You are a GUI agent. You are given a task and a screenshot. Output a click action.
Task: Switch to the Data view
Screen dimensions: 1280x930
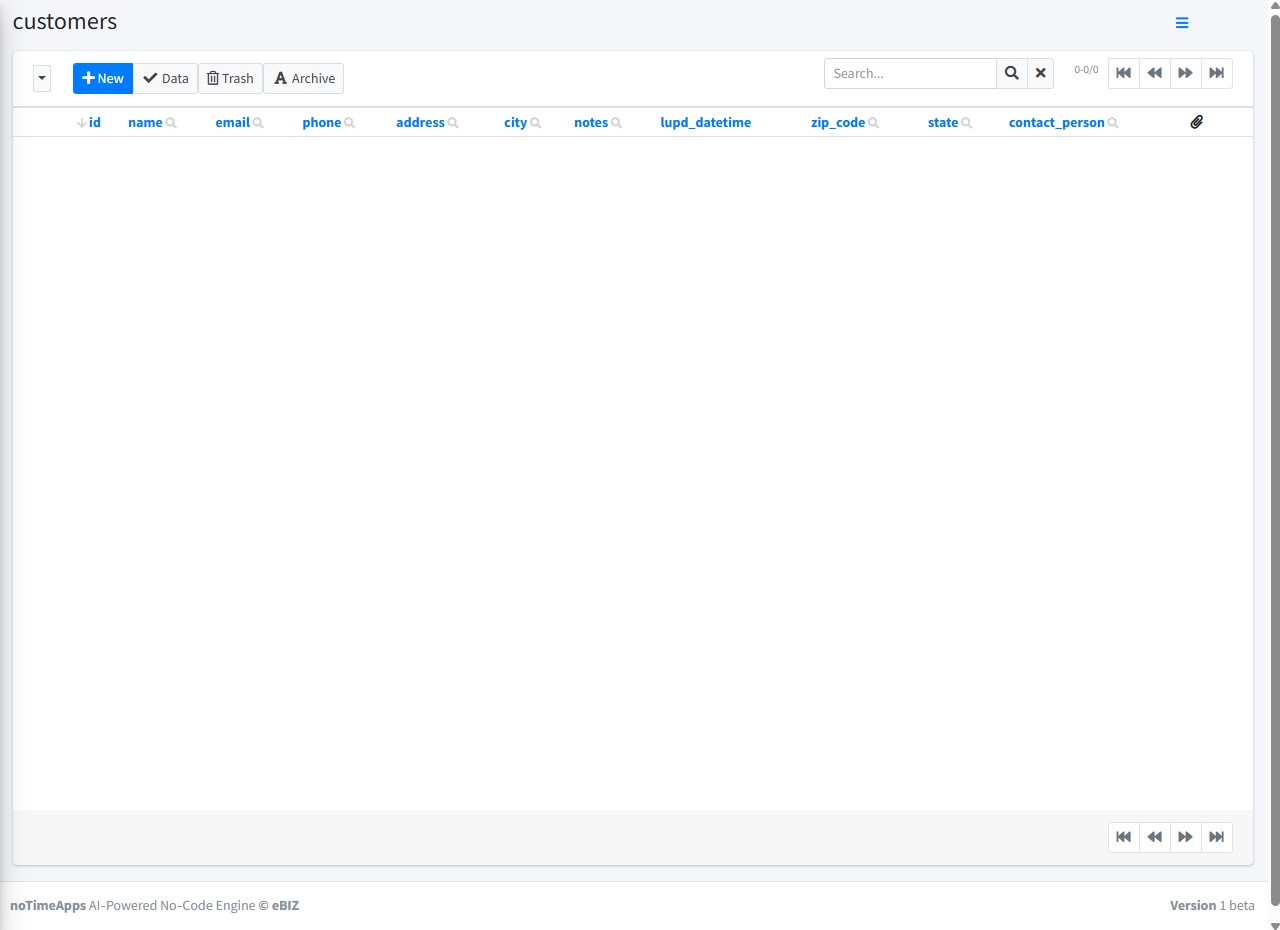[x=165, y=78]
